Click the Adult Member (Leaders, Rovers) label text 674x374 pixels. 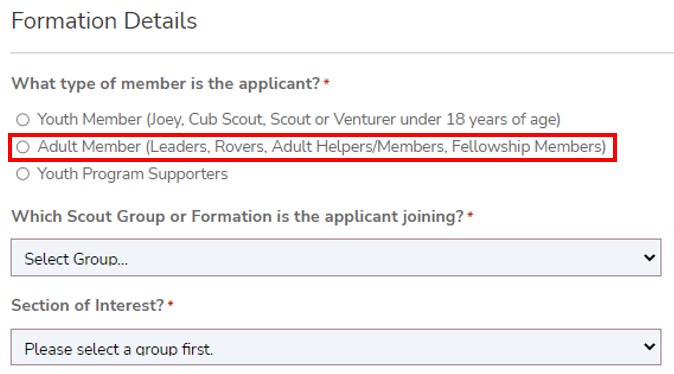322,147
